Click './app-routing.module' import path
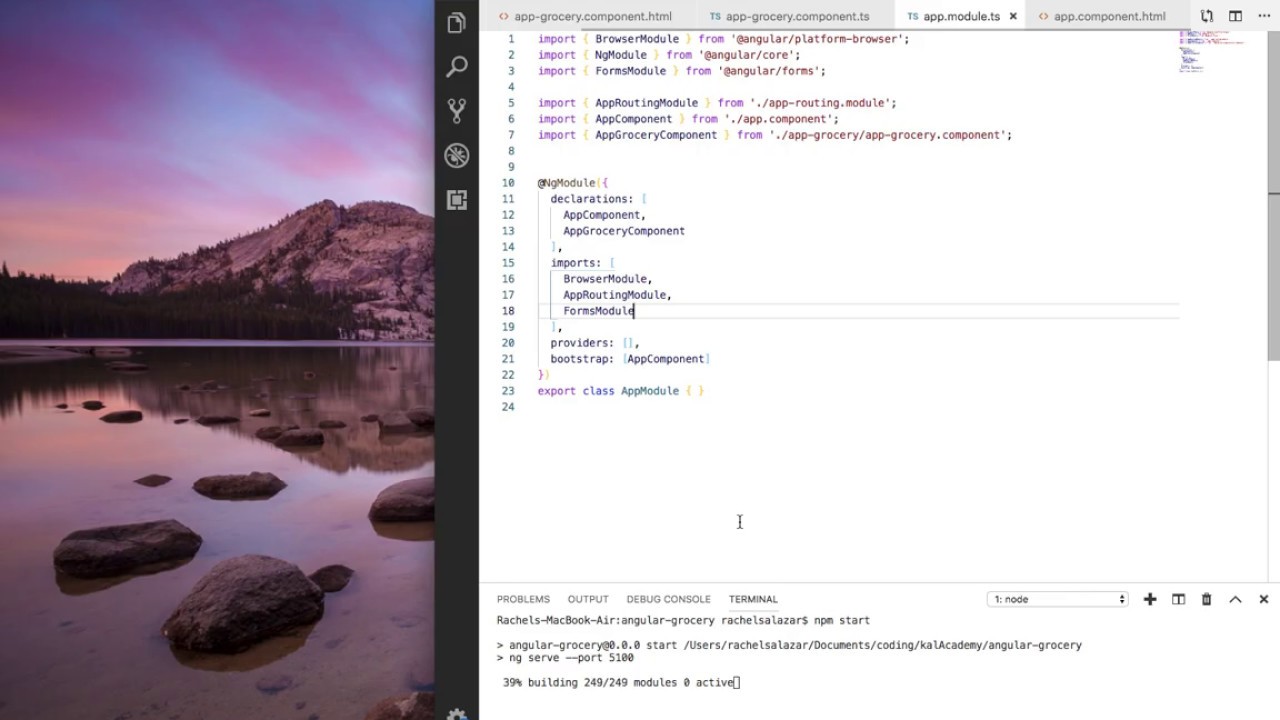 point(820,103)
